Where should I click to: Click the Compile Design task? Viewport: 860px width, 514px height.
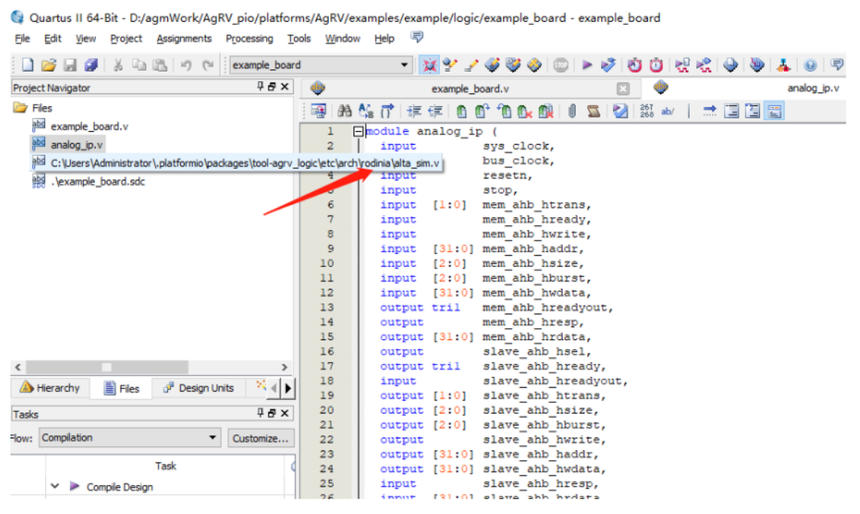click(x=119, y=487)
